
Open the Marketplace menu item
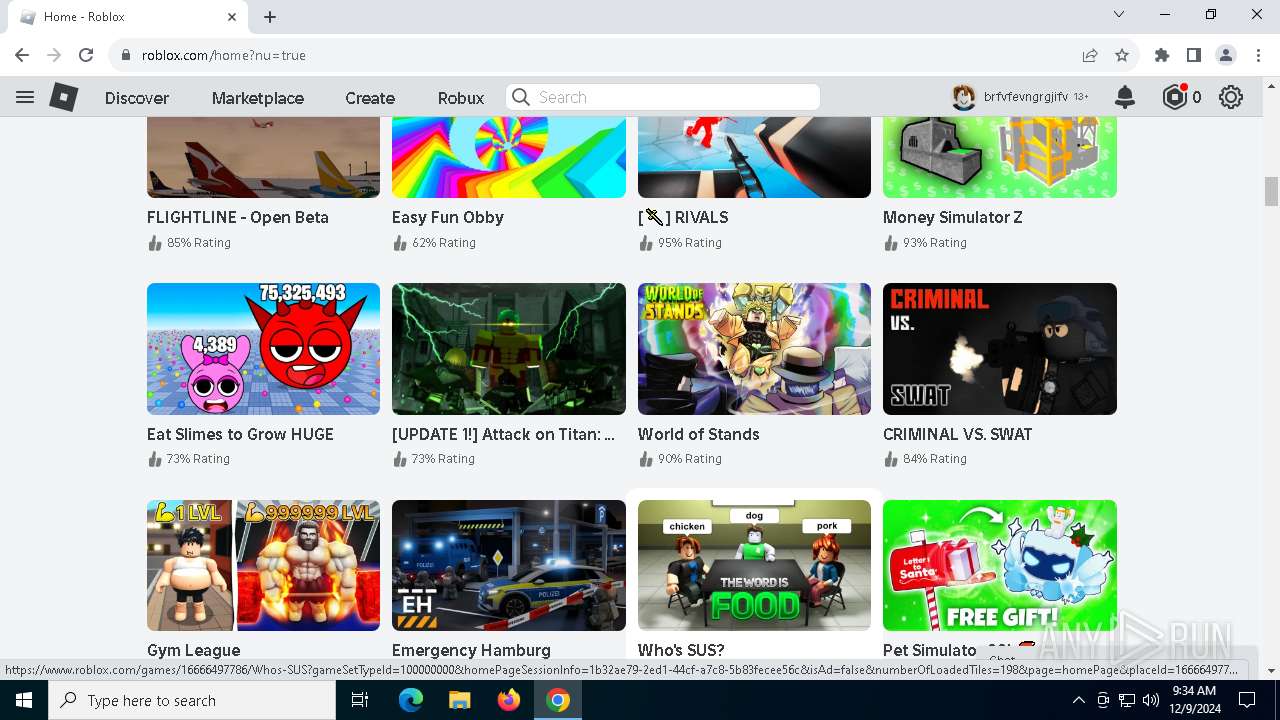click(x=258, y=98)
